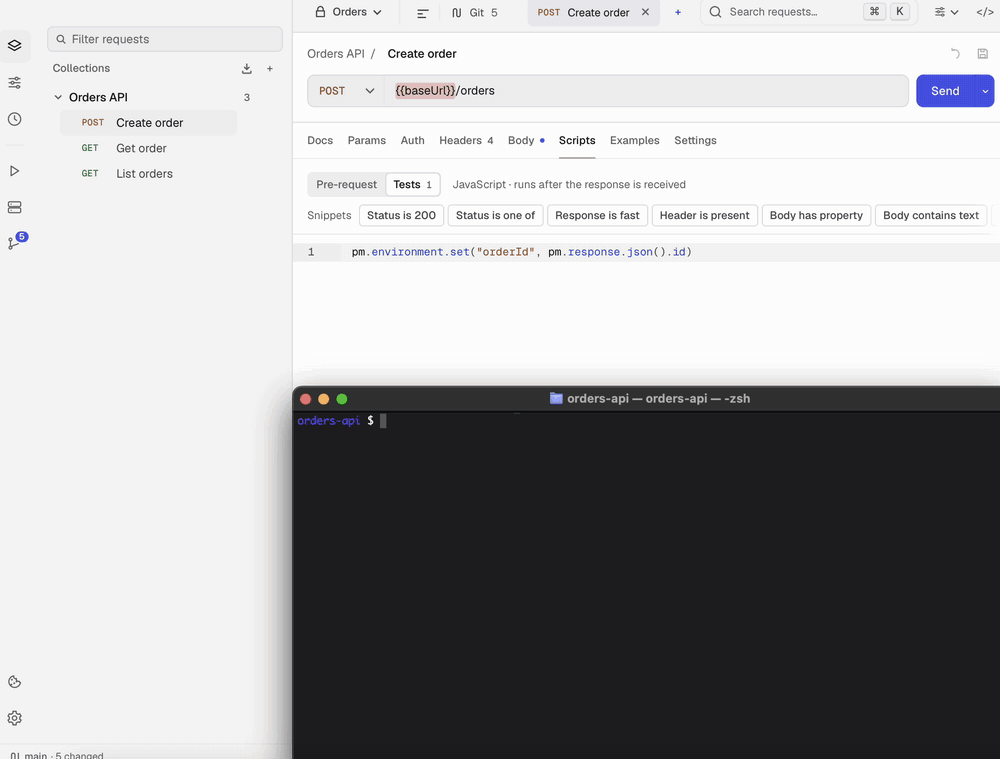Switch to the Headers tab
Image resolution: width=1000 pixels, height=759 pixels.
click(466, 140)
